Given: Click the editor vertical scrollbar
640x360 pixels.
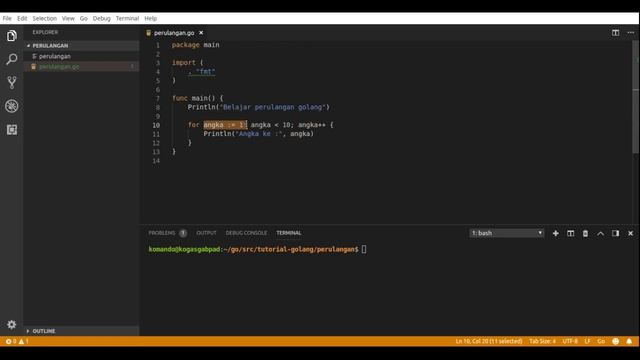Looking at the screenshot, I should [636, 98].
